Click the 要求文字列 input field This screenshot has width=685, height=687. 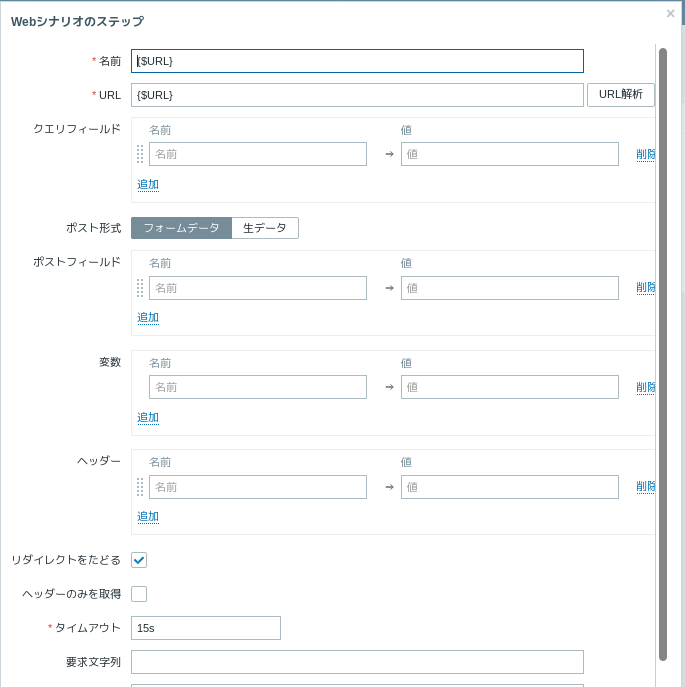click(x=357, y=662)
